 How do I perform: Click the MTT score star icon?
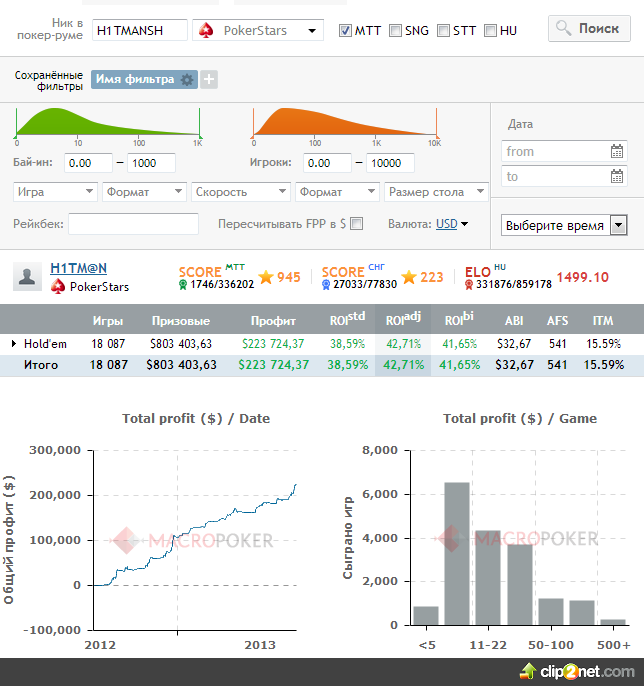click(266, 277)
